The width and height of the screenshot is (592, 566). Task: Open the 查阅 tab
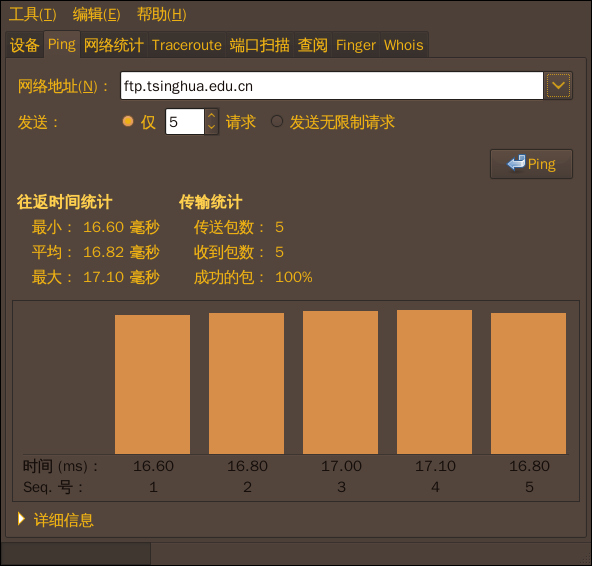(313, 45)
